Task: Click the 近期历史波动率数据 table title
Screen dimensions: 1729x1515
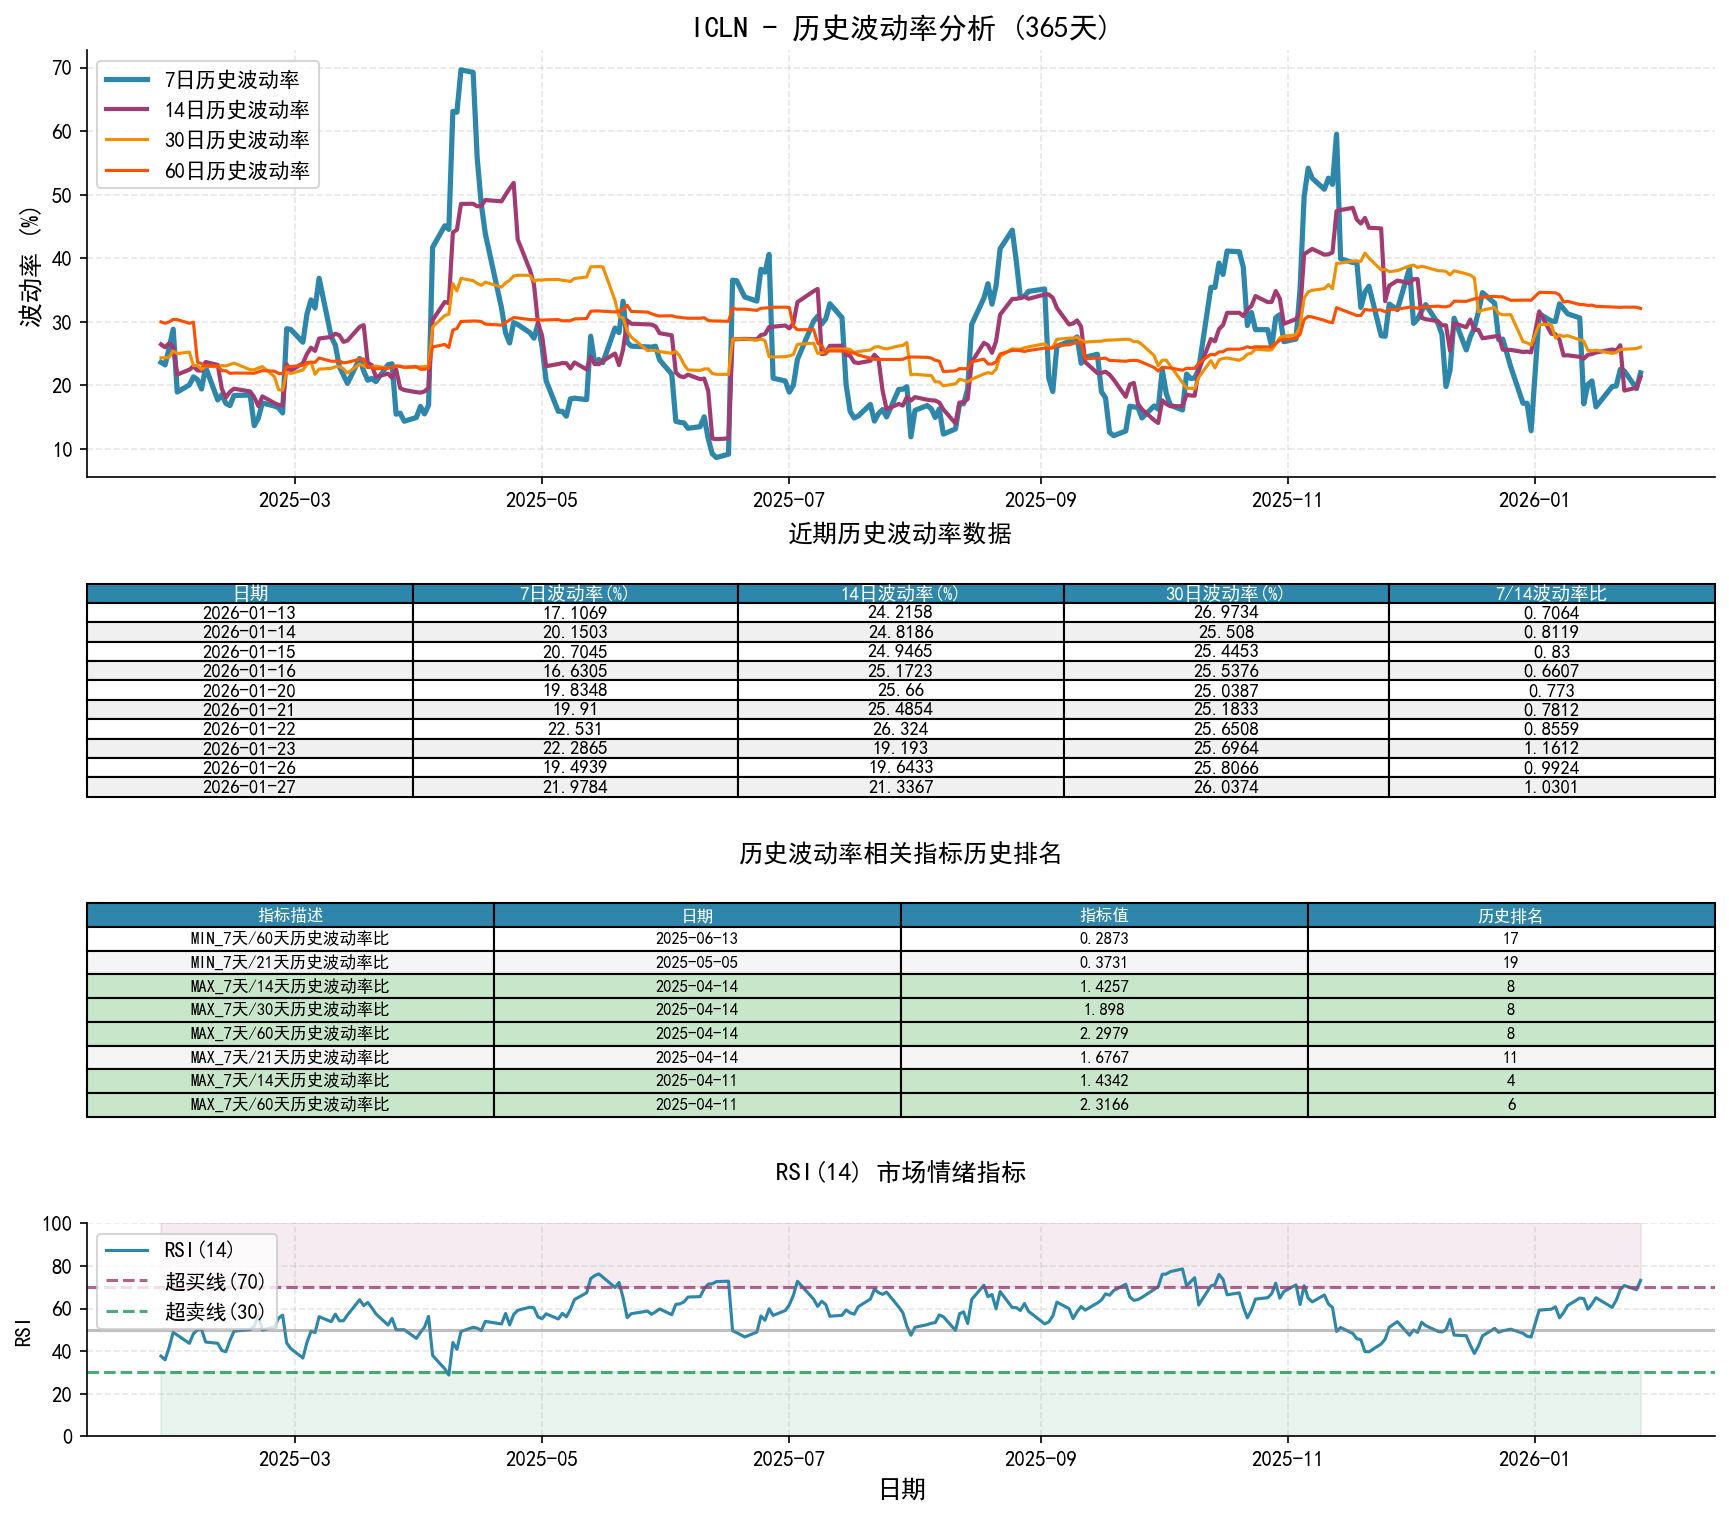Action: [900, 534]
